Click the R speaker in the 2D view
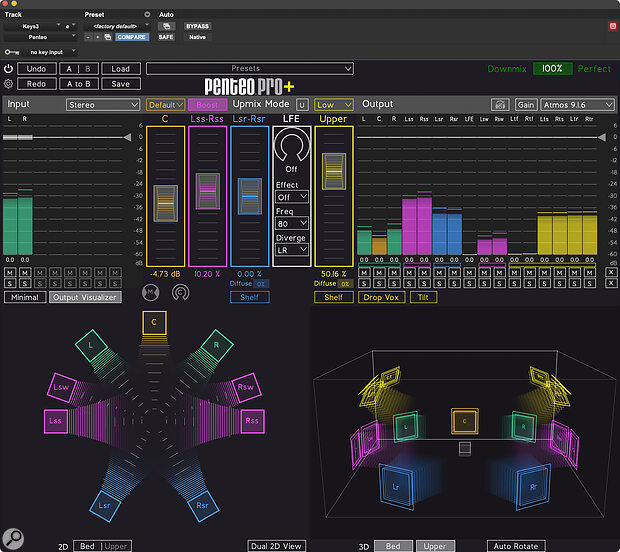The height and width of the screenshot is (552, 620). (217, 345)
